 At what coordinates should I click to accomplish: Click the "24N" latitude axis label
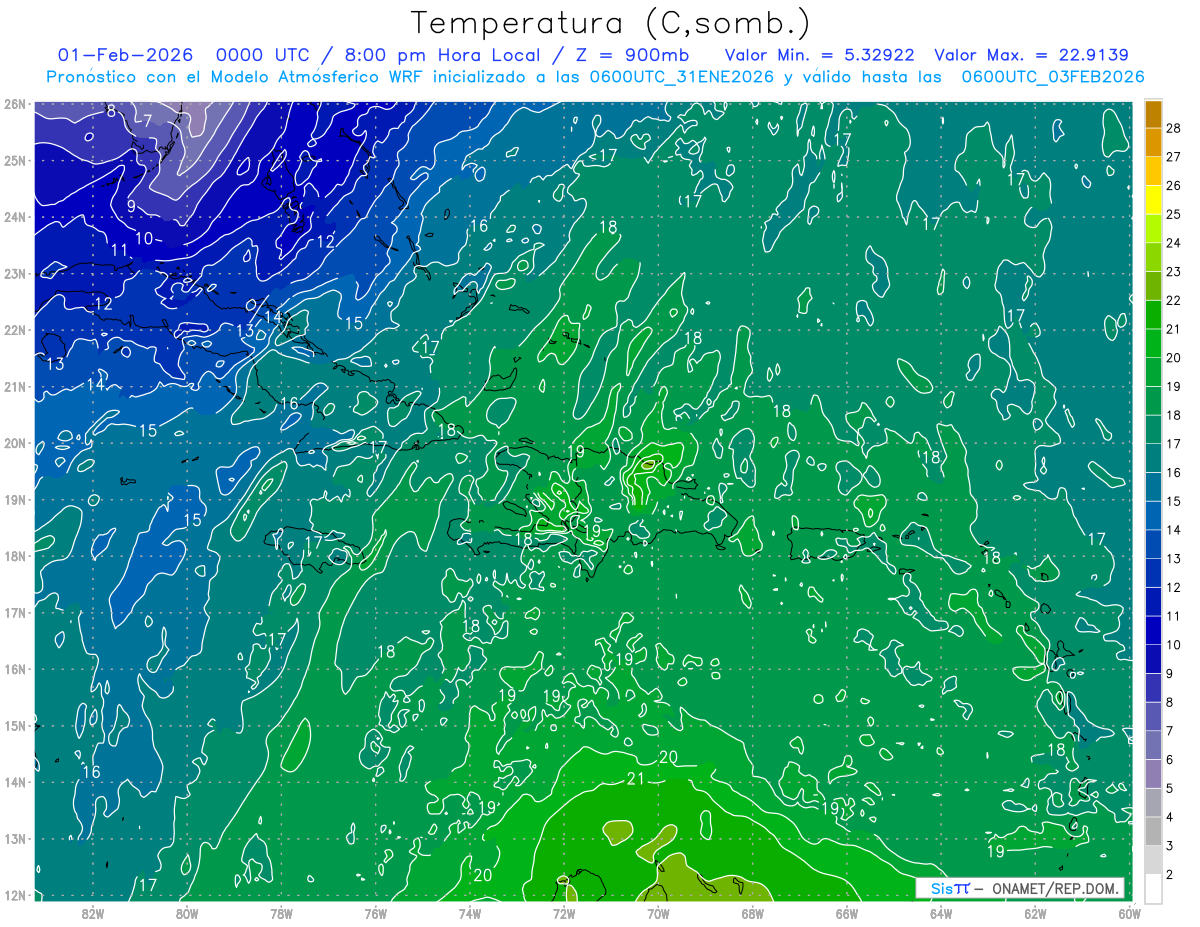click(x=15, y=217)
